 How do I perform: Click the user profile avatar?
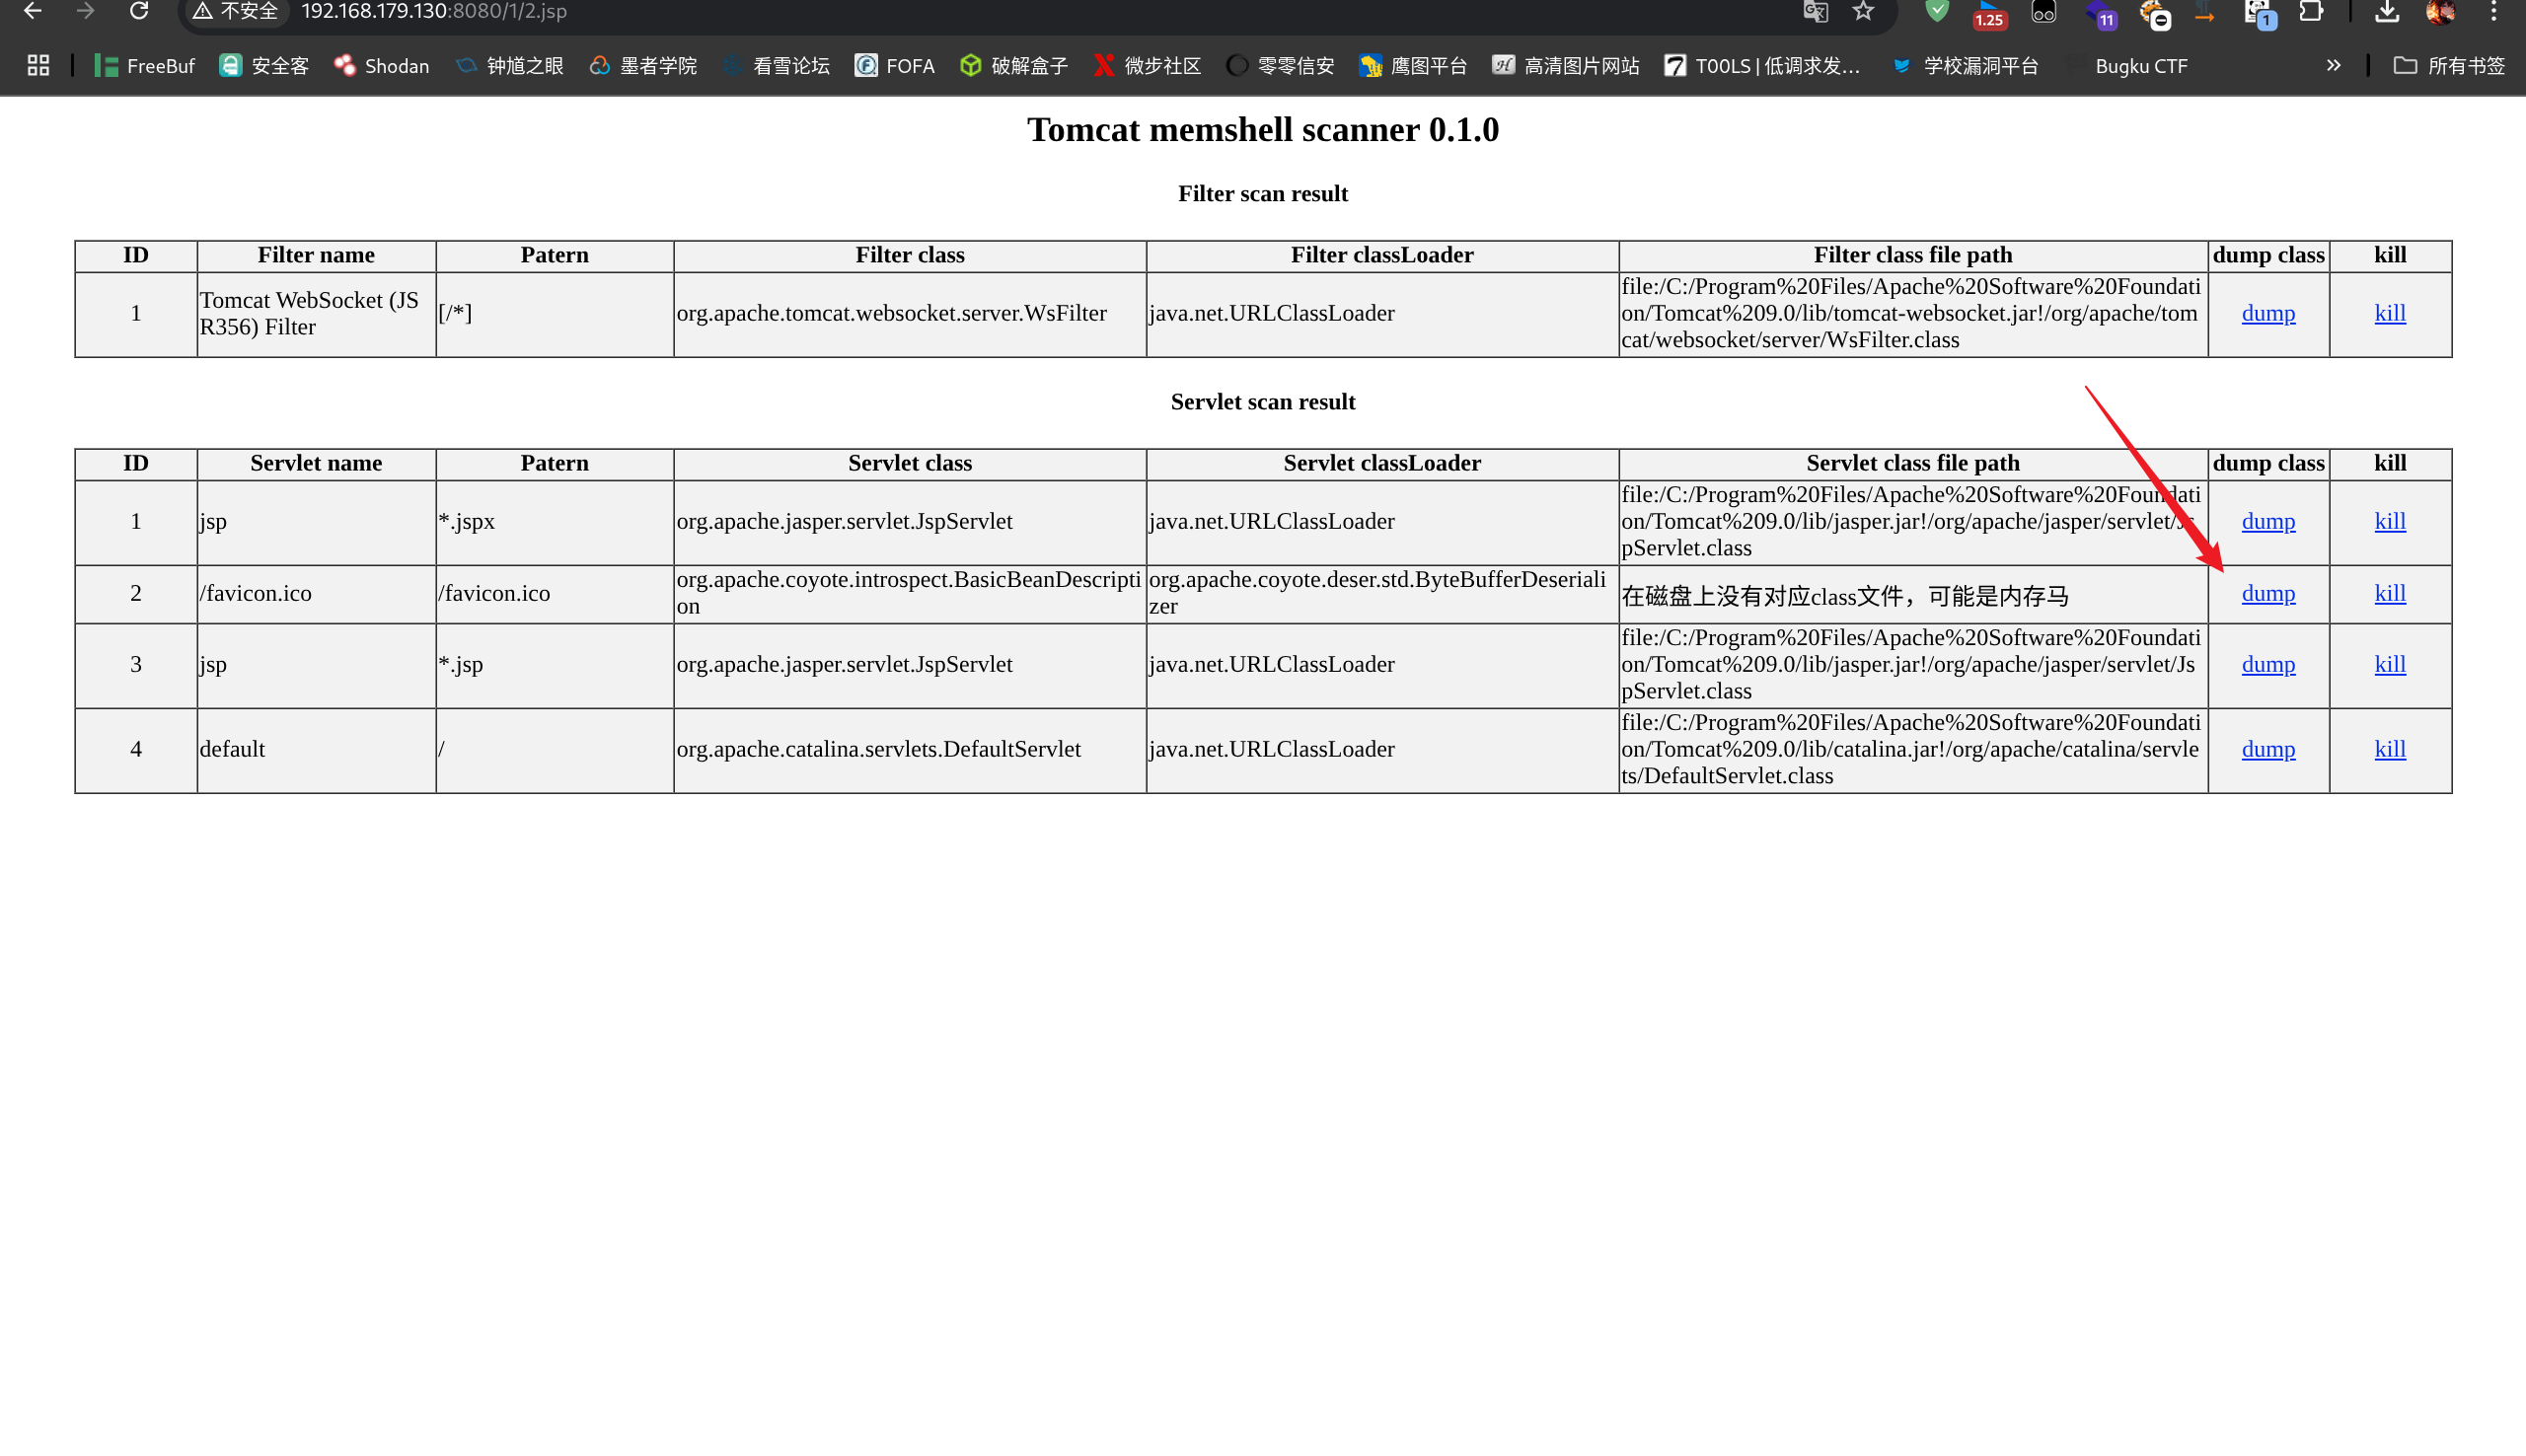2439,11
